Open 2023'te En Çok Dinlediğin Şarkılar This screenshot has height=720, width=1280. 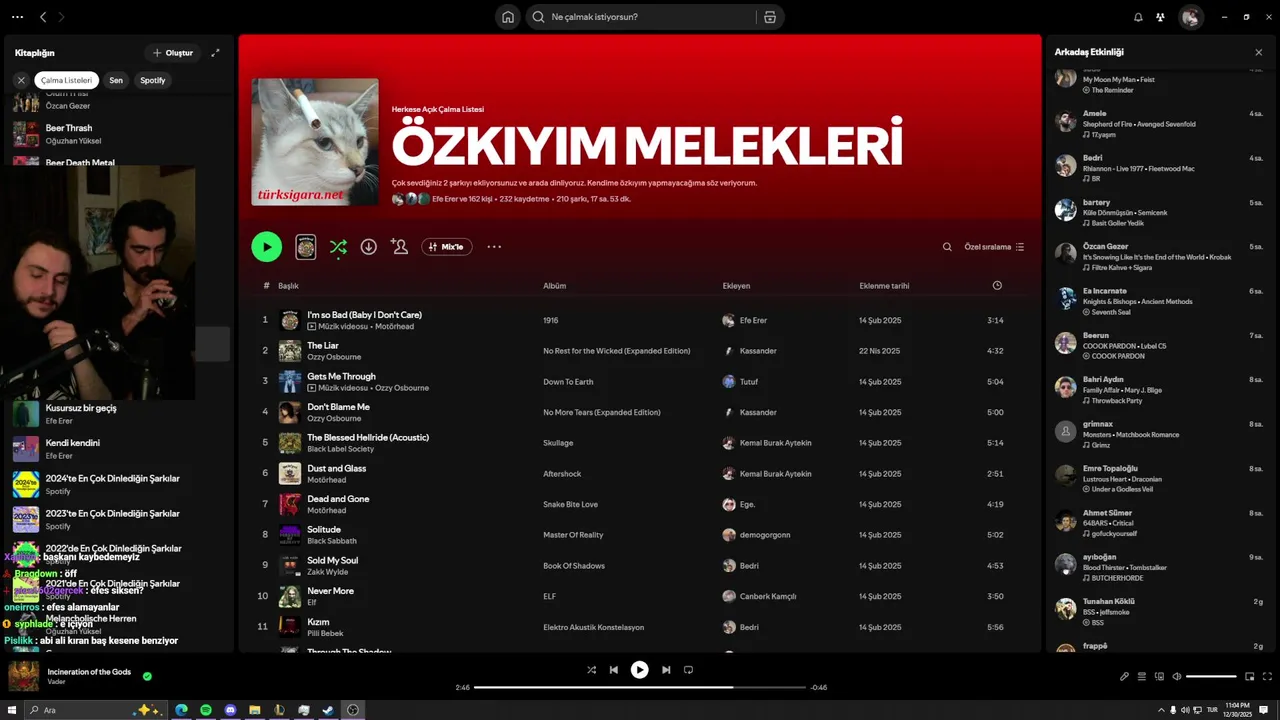click(x=120, y=519)
